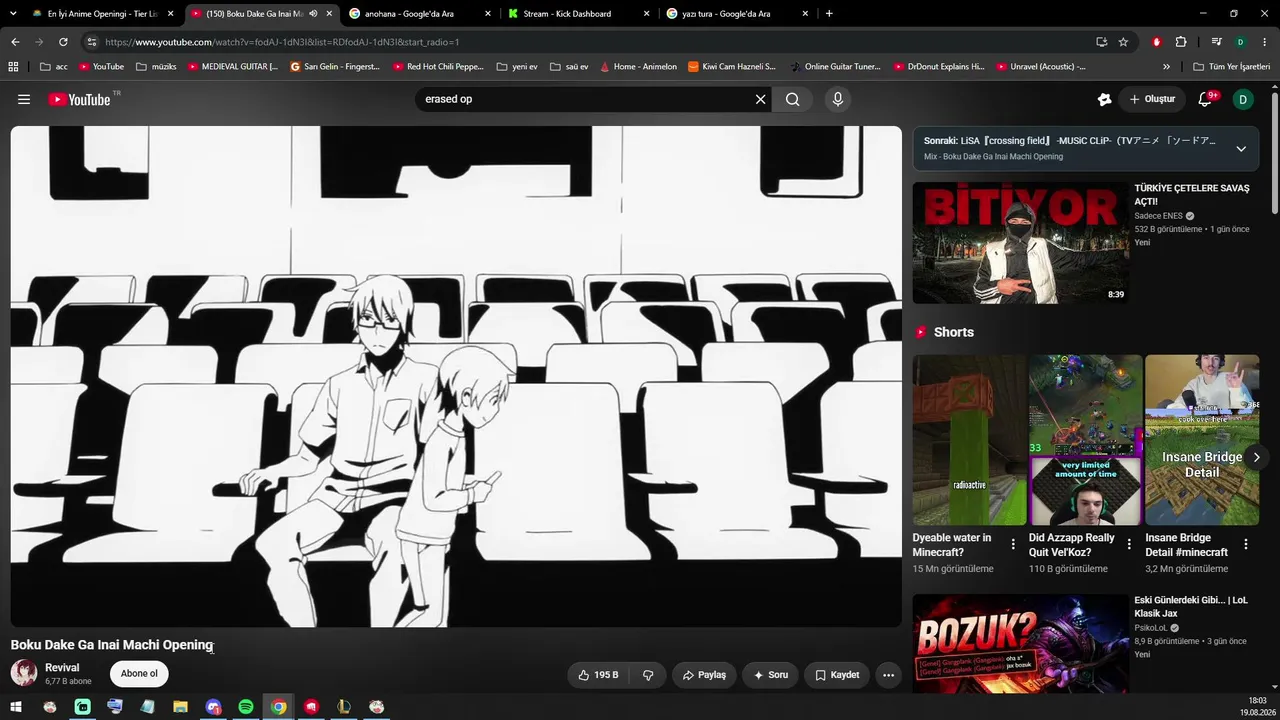
Task: Collapse the mix playlist panel chevron
Action: coord(1241,149)
